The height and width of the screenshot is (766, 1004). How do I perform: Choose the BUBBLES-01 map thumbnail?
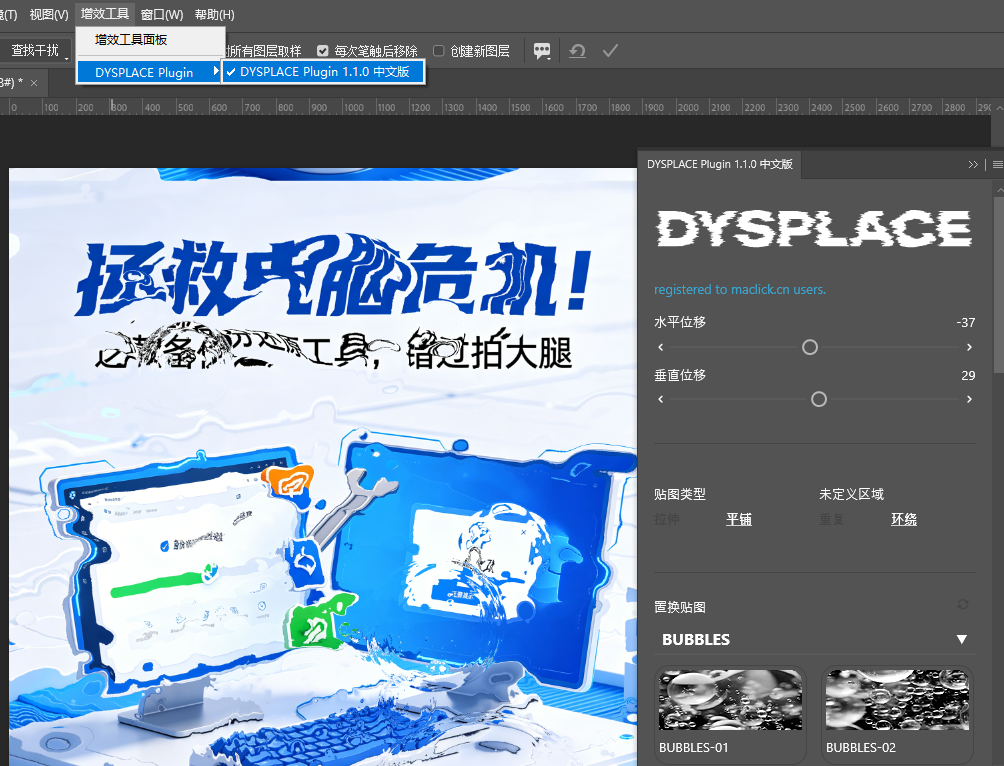point(730,700)
